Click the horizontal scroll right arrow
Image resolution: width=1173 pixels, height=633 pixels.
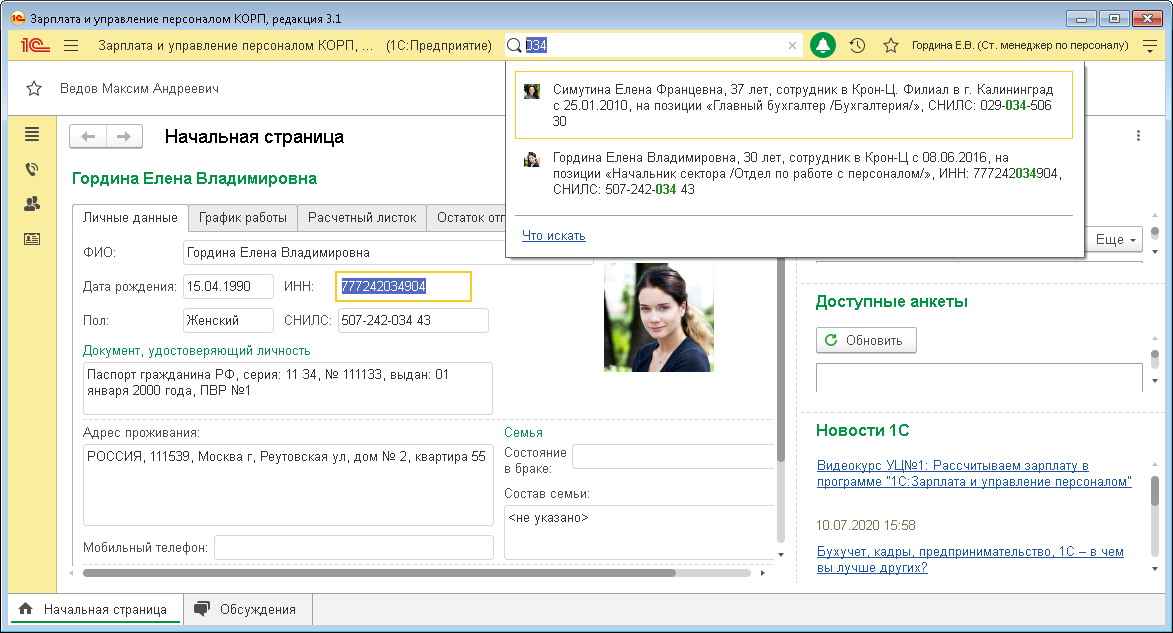pos(762,573)
